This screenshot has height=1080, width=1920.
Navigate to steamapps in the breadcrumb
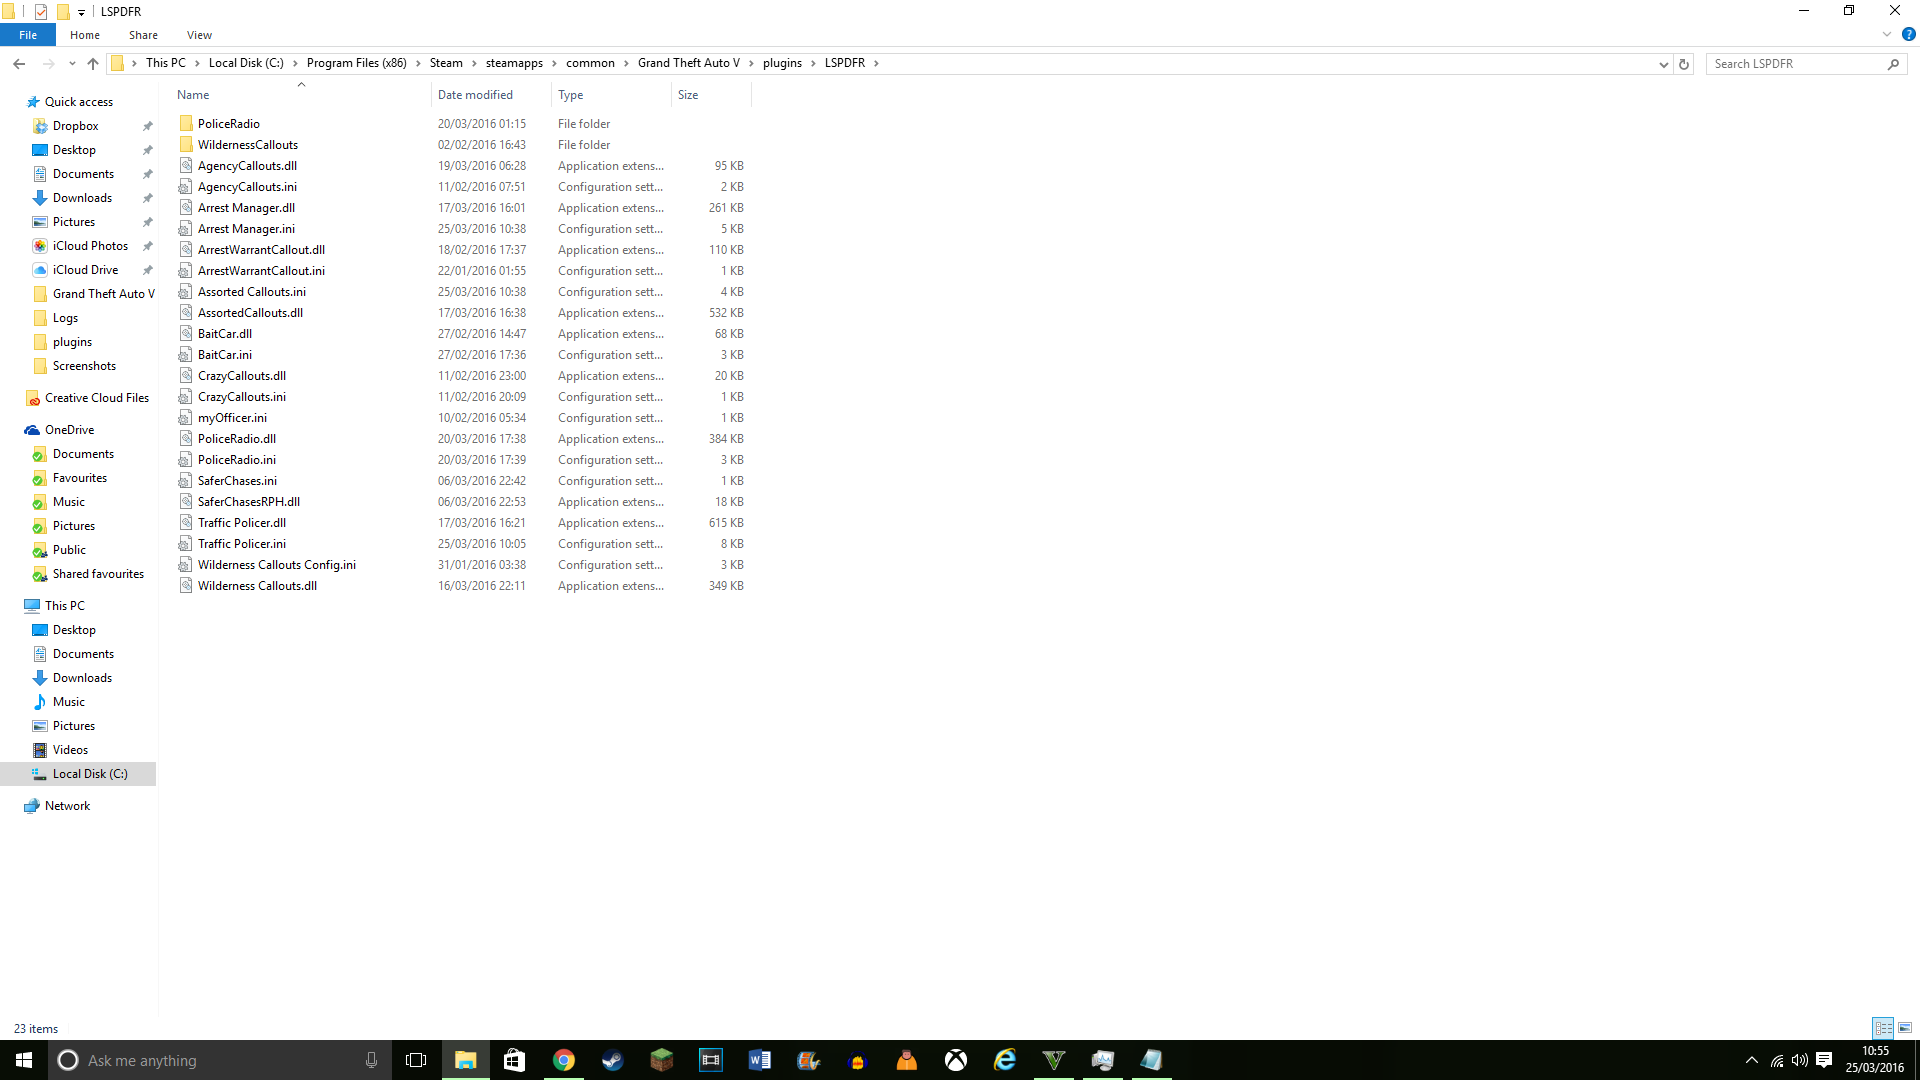click(514, 63)
